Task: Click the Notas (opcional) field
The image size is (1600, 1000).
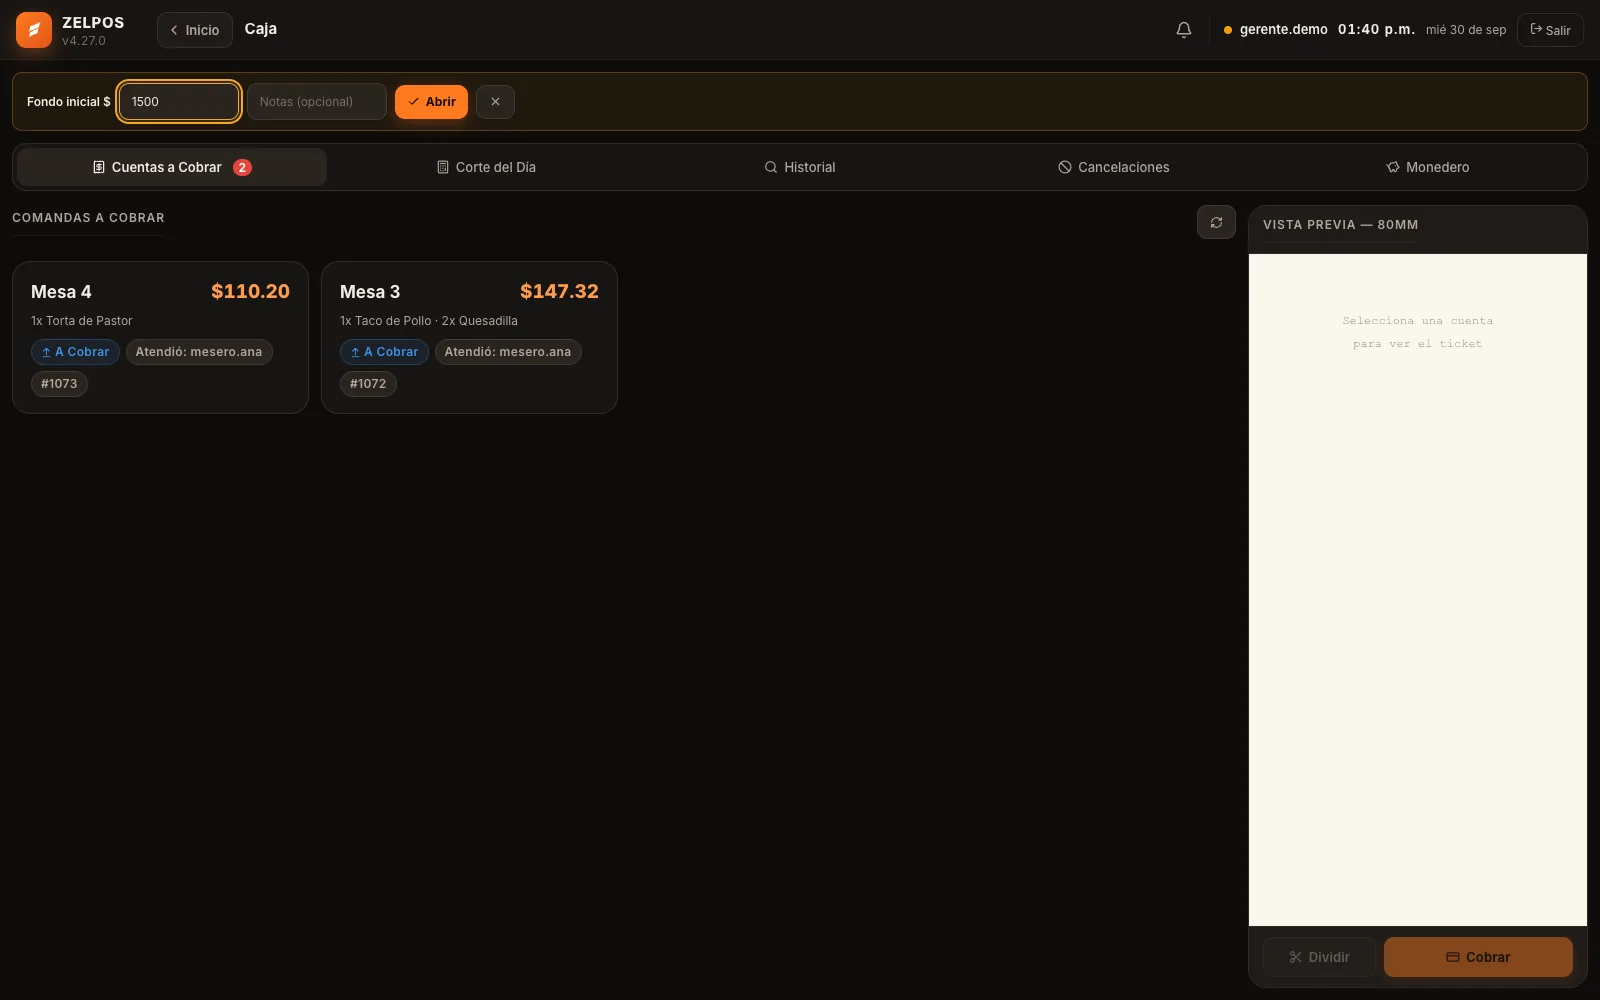Action: click(317, 102)
